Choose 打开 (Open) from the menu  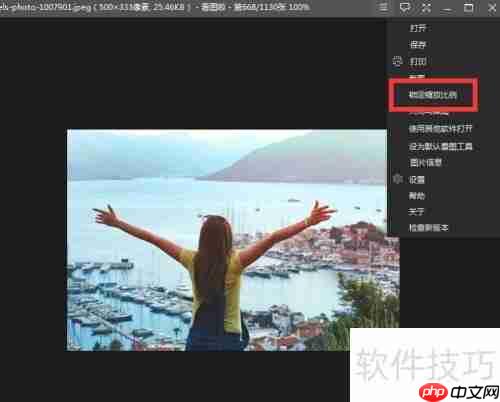[418, 28]
